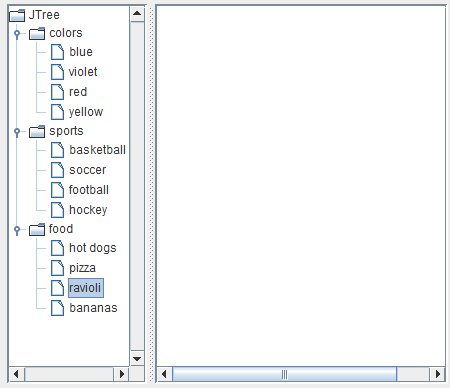Click the colors folder icon
450x388 pixels.
(37, 34)
